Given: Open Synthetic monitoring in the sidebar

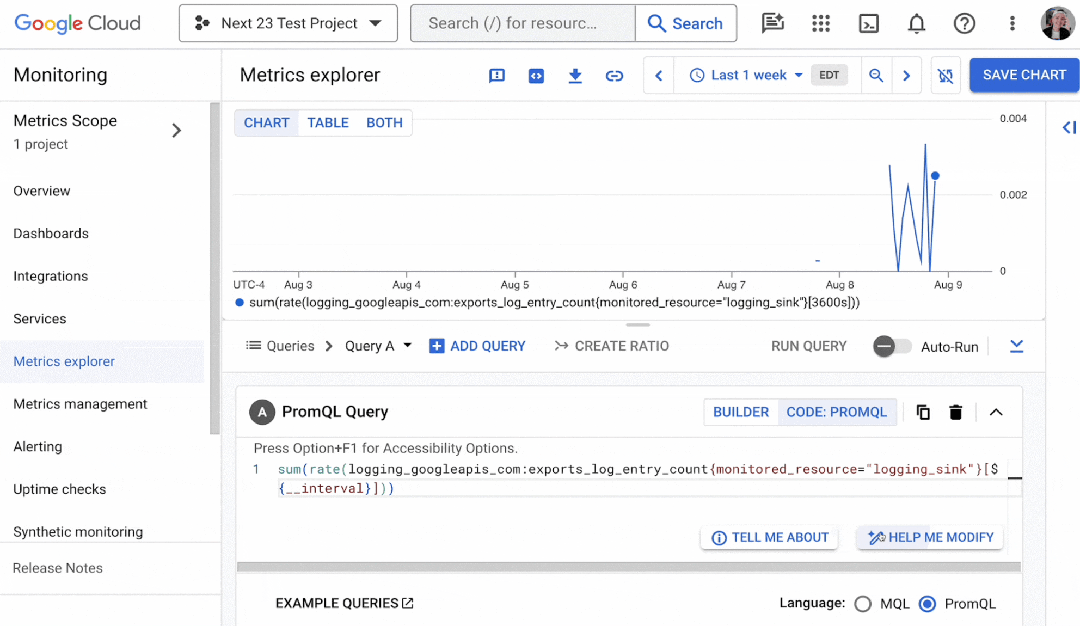Looking at the screenshot, I should pyautogui.click(x=78, y=532).
